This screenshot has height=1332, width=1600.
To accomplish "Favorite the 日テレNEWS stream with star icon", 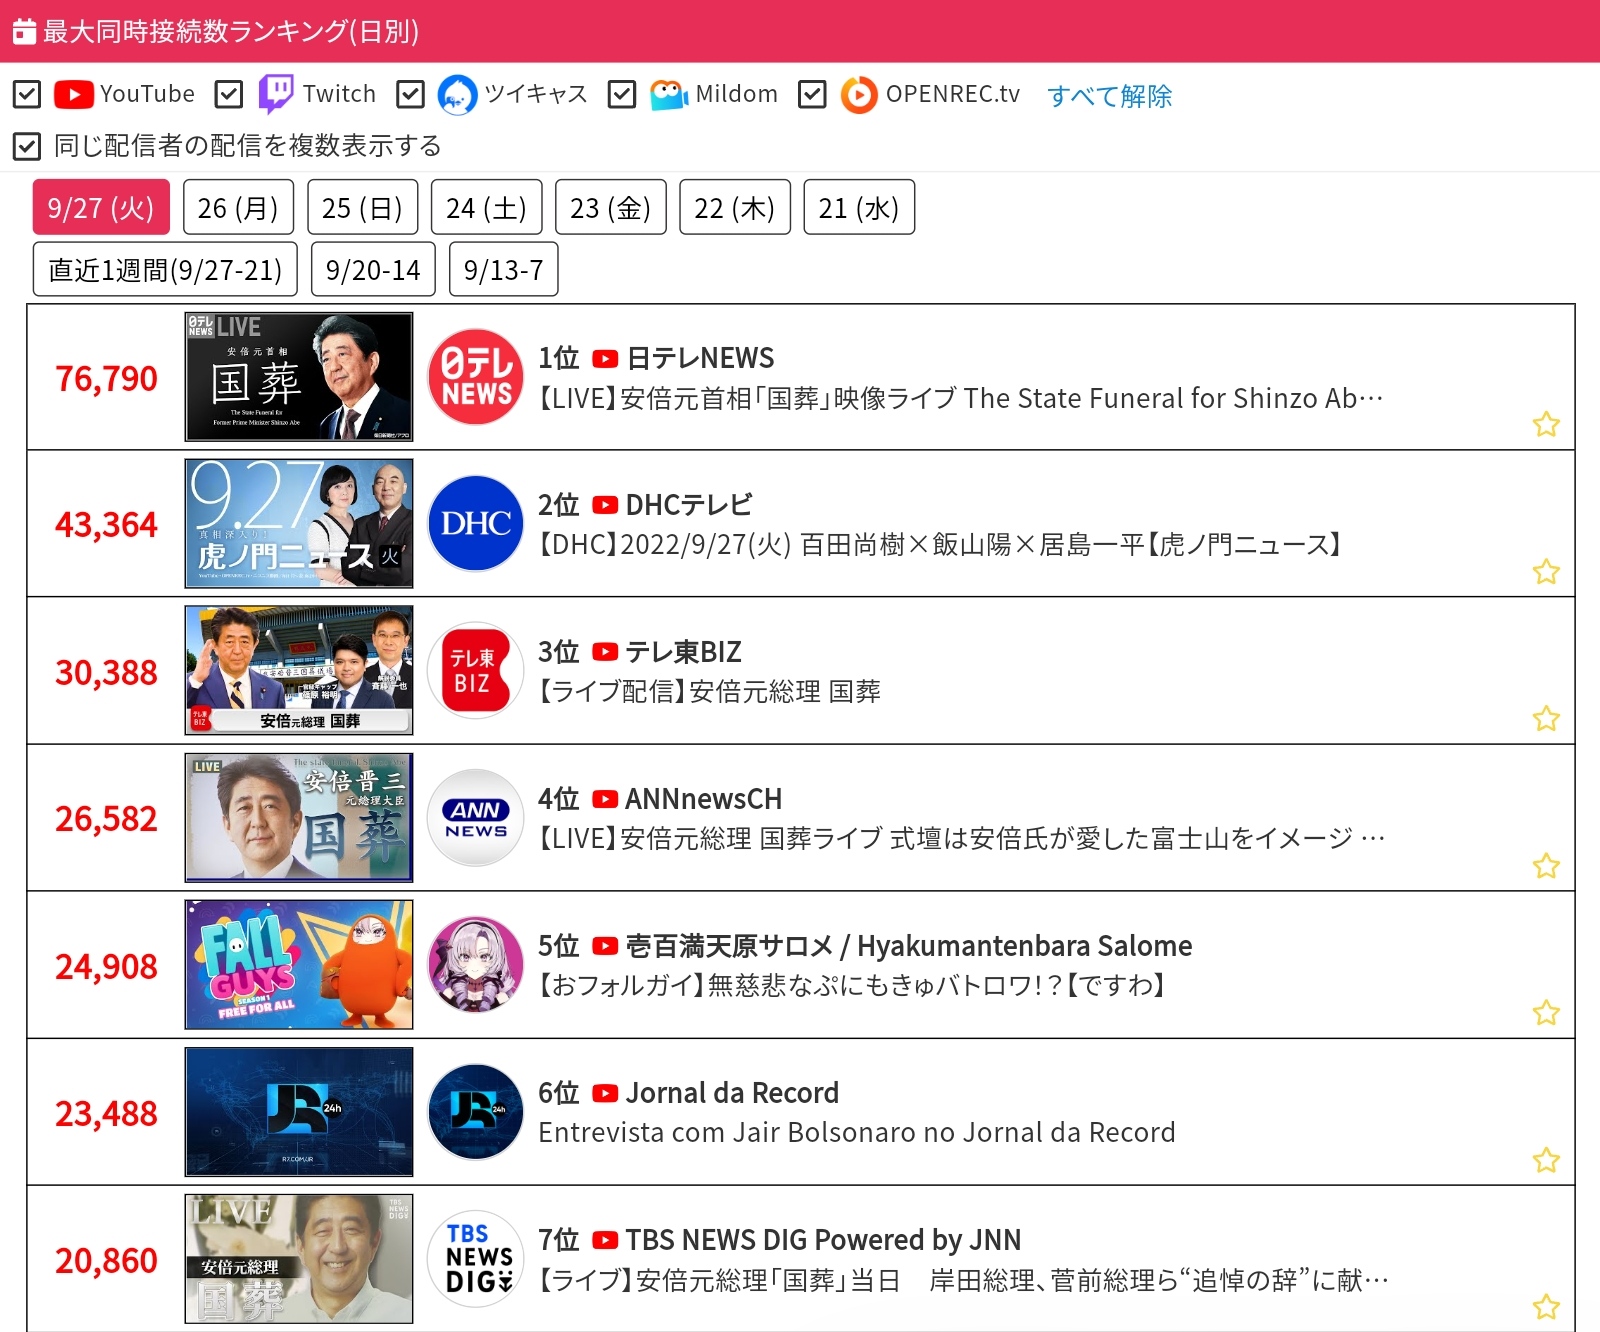I will [1546, 425].
